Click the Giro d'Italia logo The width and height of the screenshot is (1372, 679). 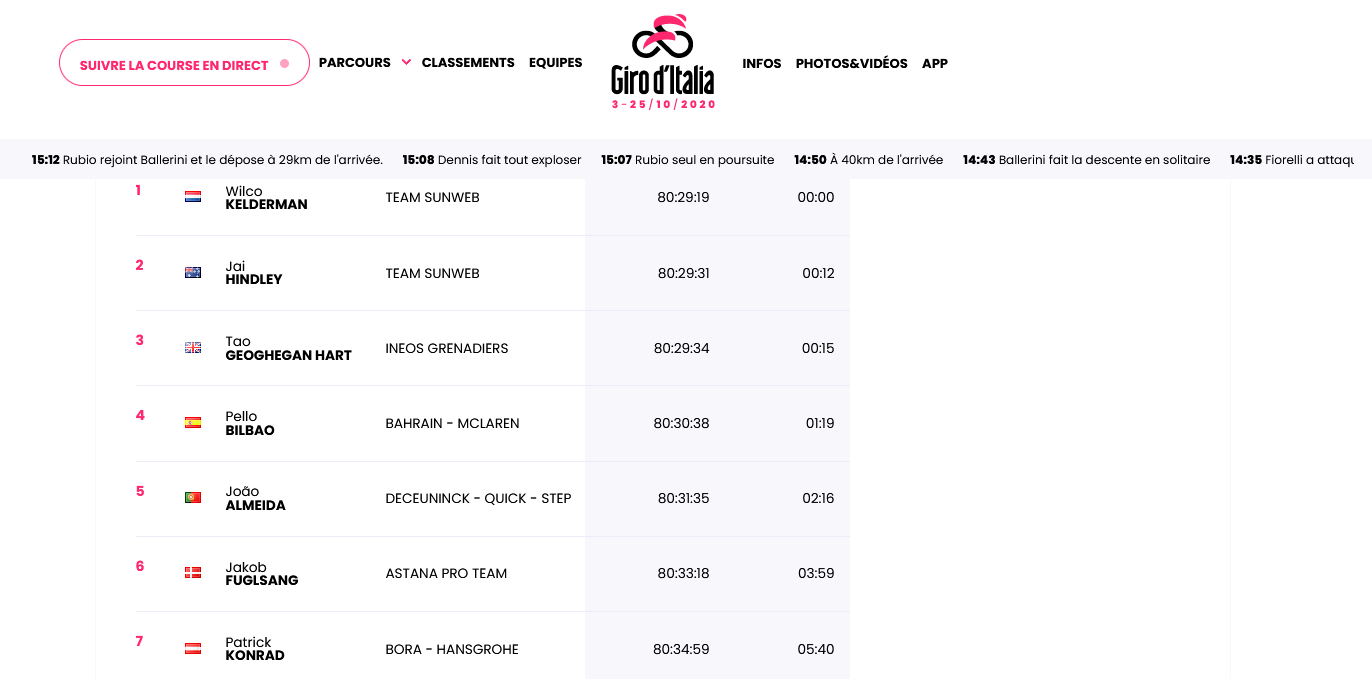coord(663,62)
